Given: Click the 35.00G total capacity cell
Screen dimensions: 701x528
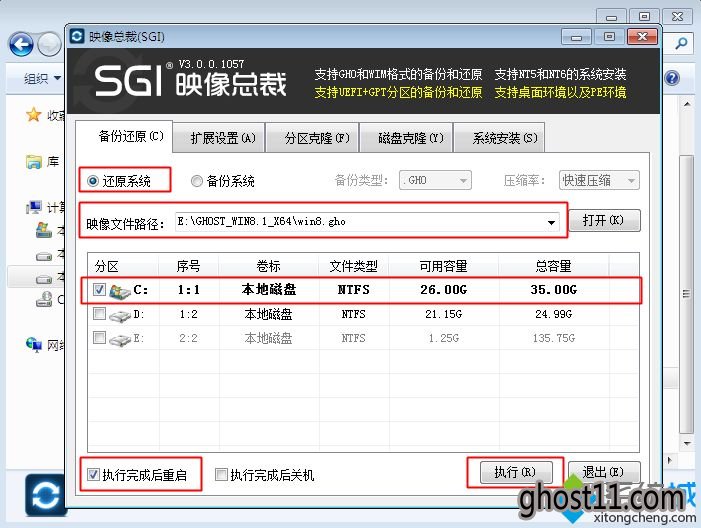Looking at the screenshot, I should 553,290.
